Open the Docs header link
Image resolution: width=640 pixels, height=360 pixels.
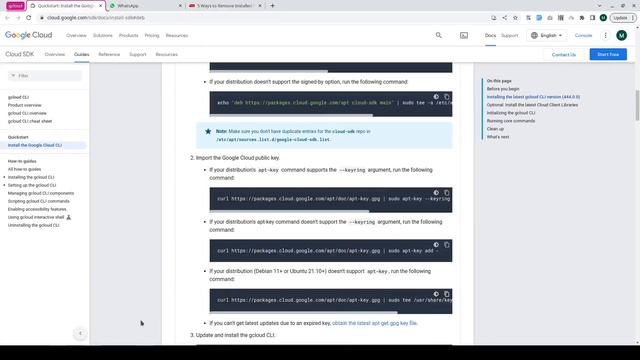tap(490, 36)
